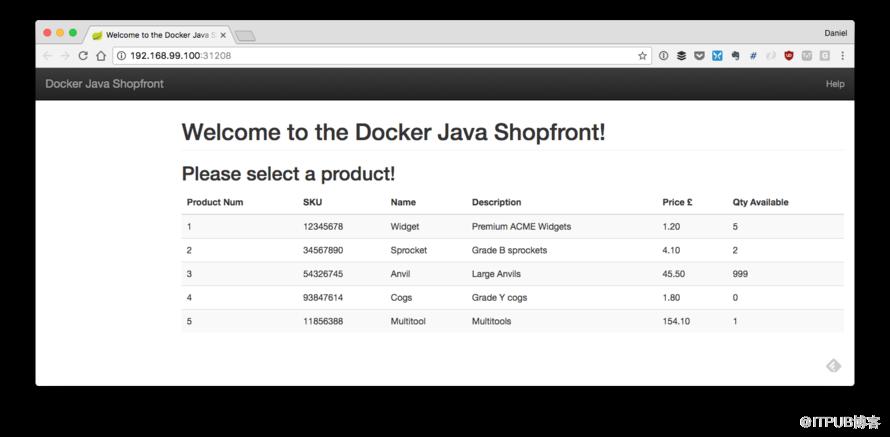Click the 999 quantity cell

point(740,274)
